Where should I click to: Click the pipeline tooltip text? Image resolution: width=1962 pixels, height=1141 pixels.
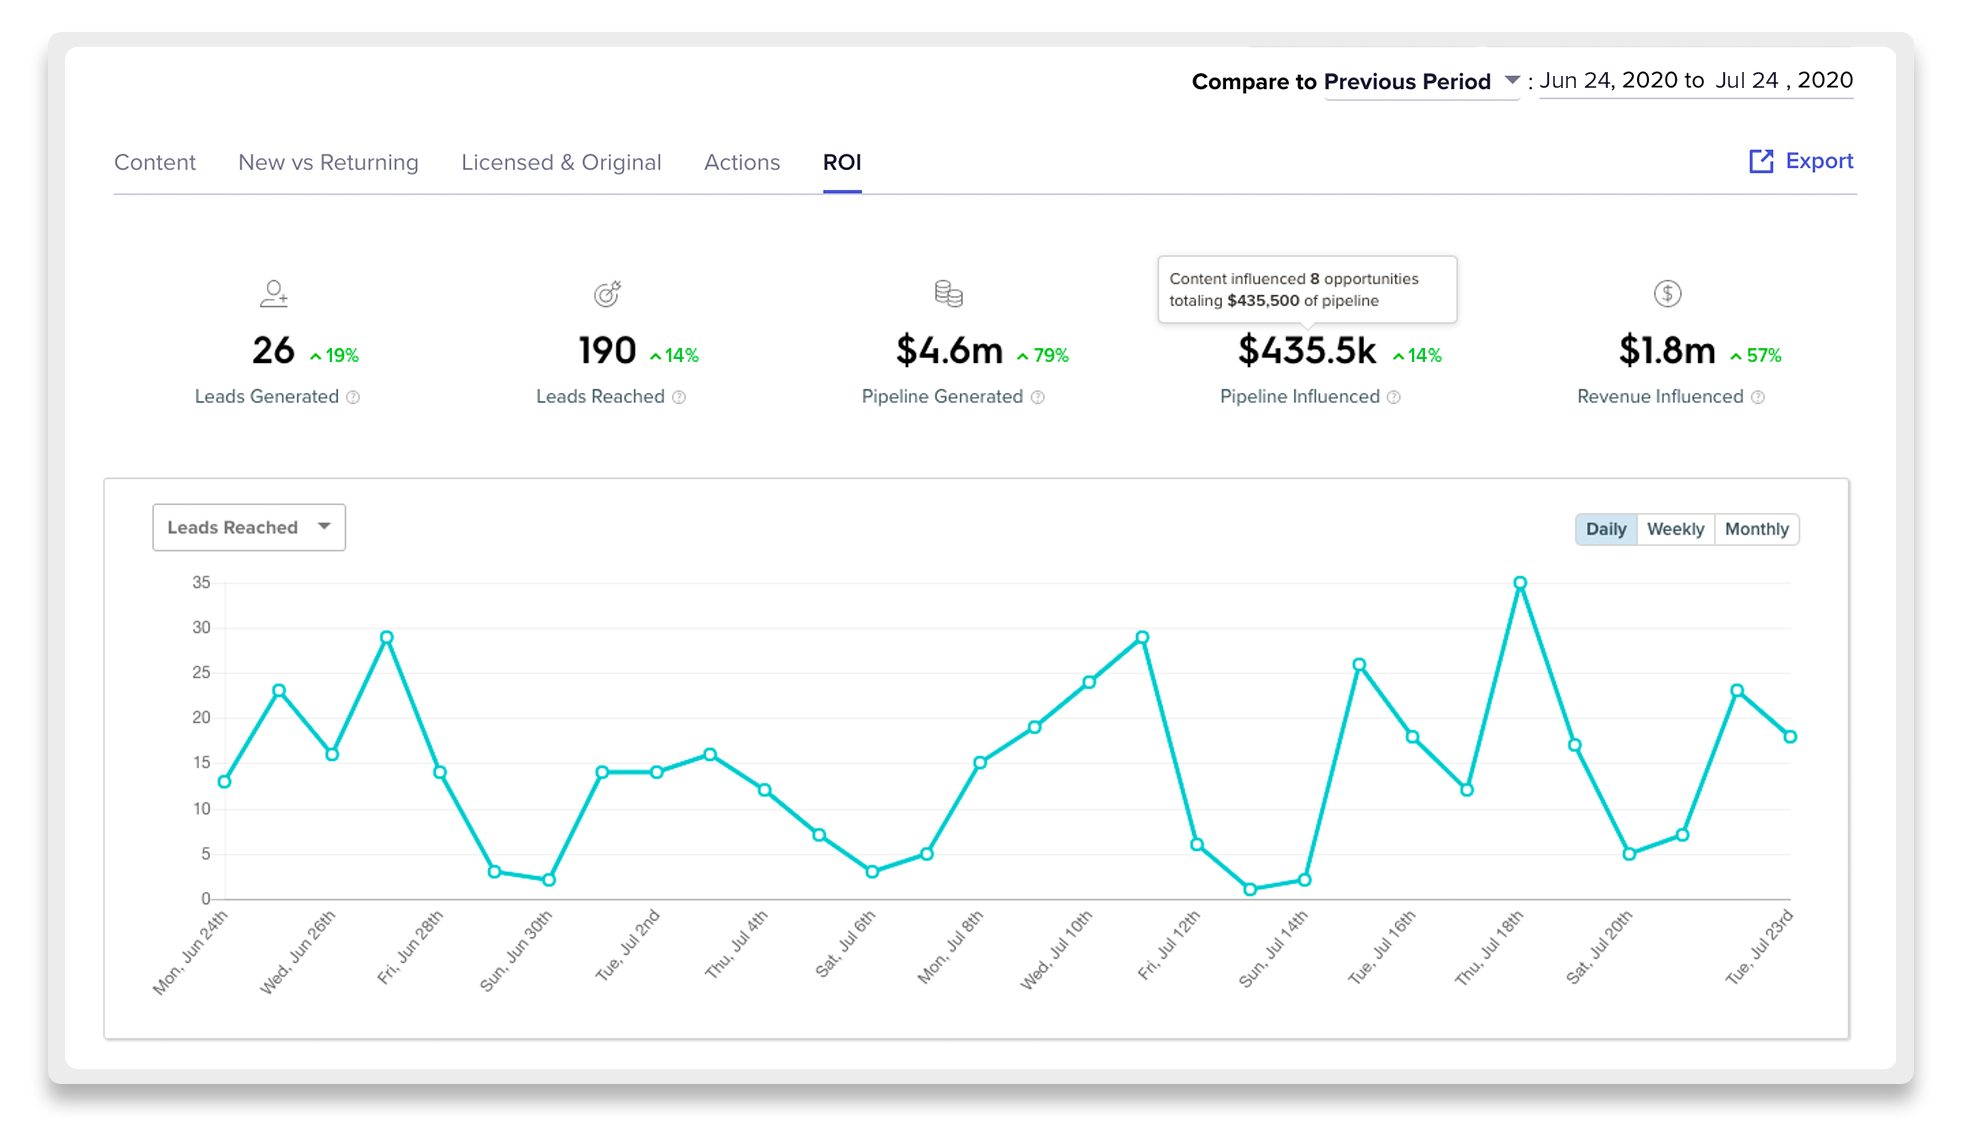[1294, 290]
